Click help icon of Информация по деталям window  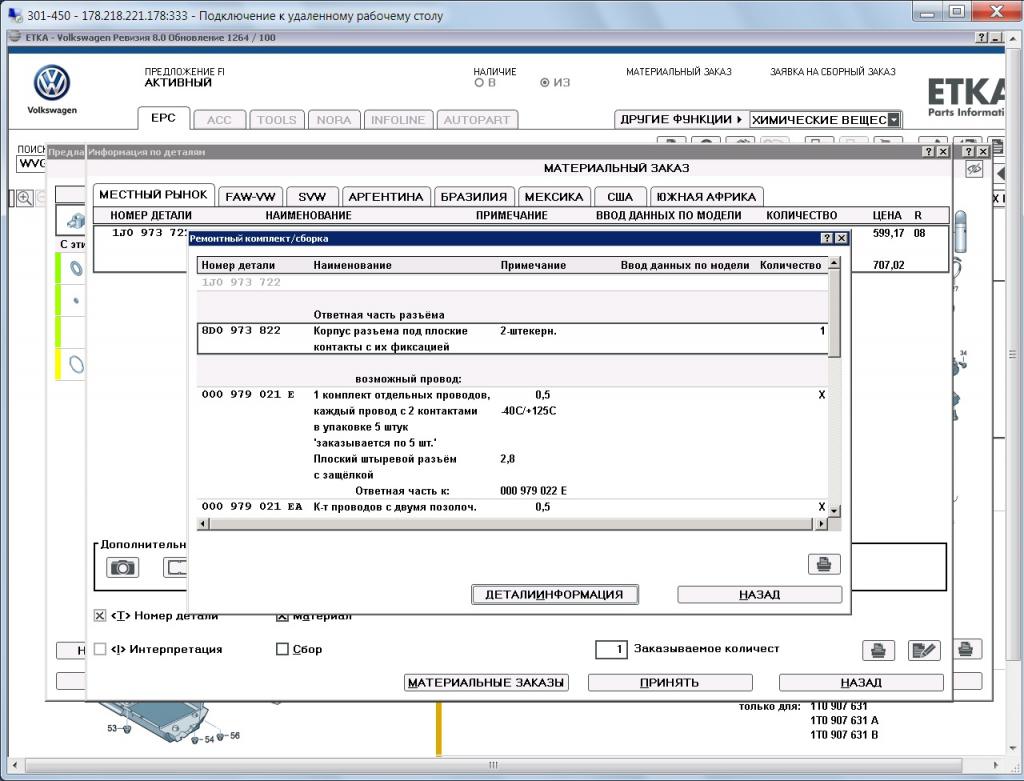click(929, 151)
